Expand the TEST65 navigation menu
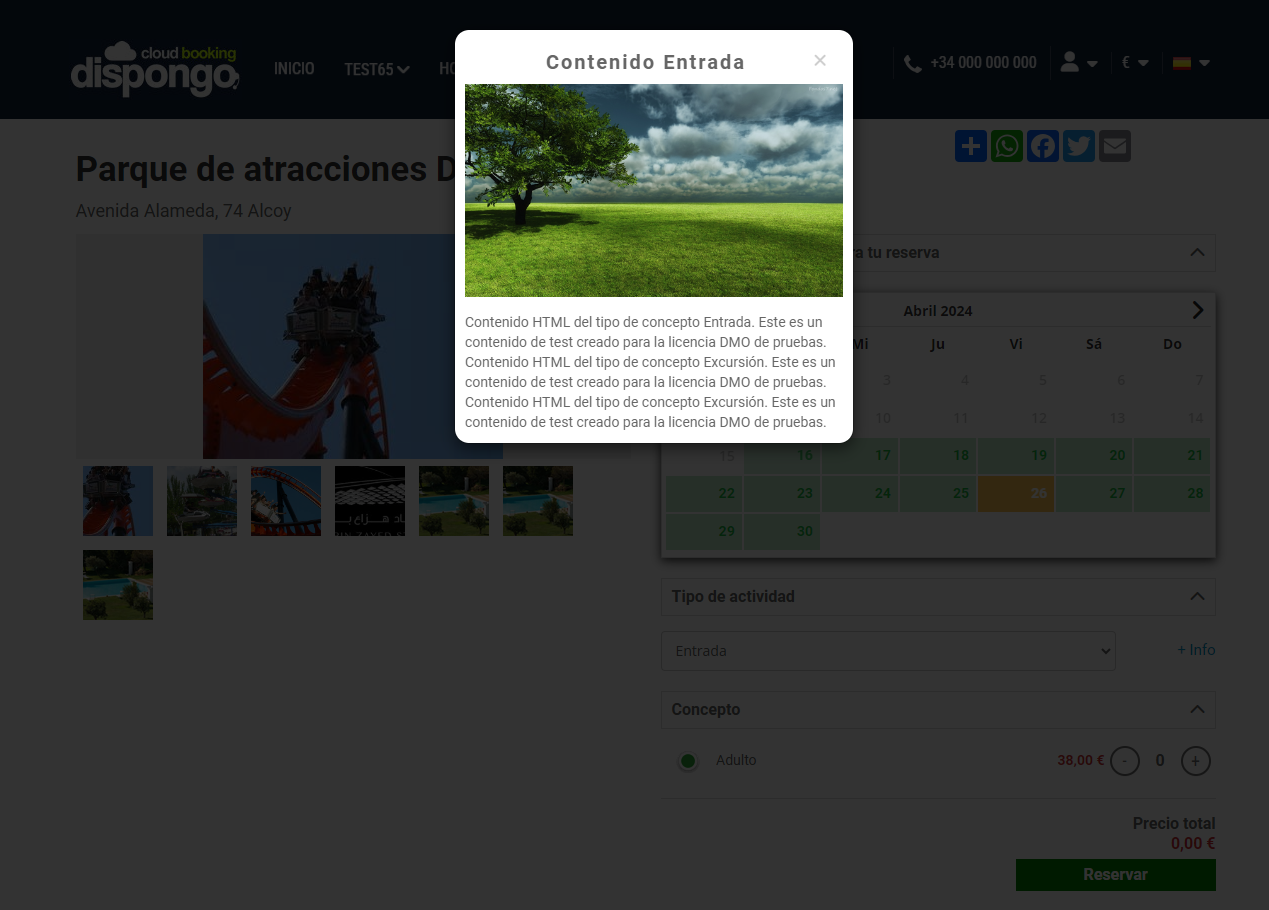 tap(377, 69)
